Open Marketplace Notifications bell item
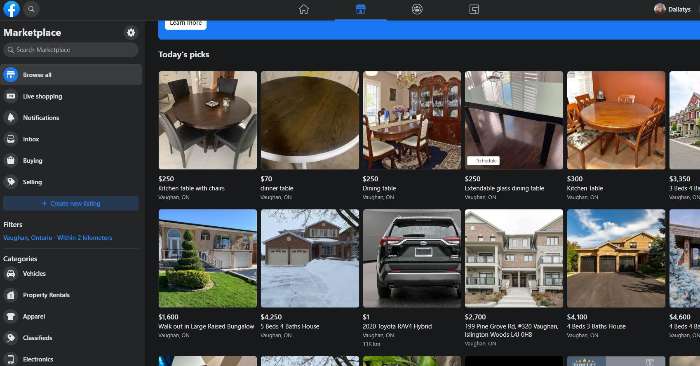Screen dimensions: 700x366 (72, 117)
